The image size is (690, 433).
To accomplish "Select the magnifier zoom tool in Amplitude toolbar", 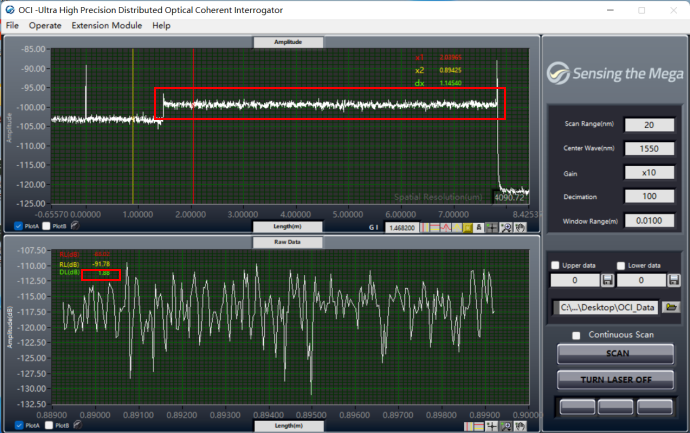I will 506,227.
